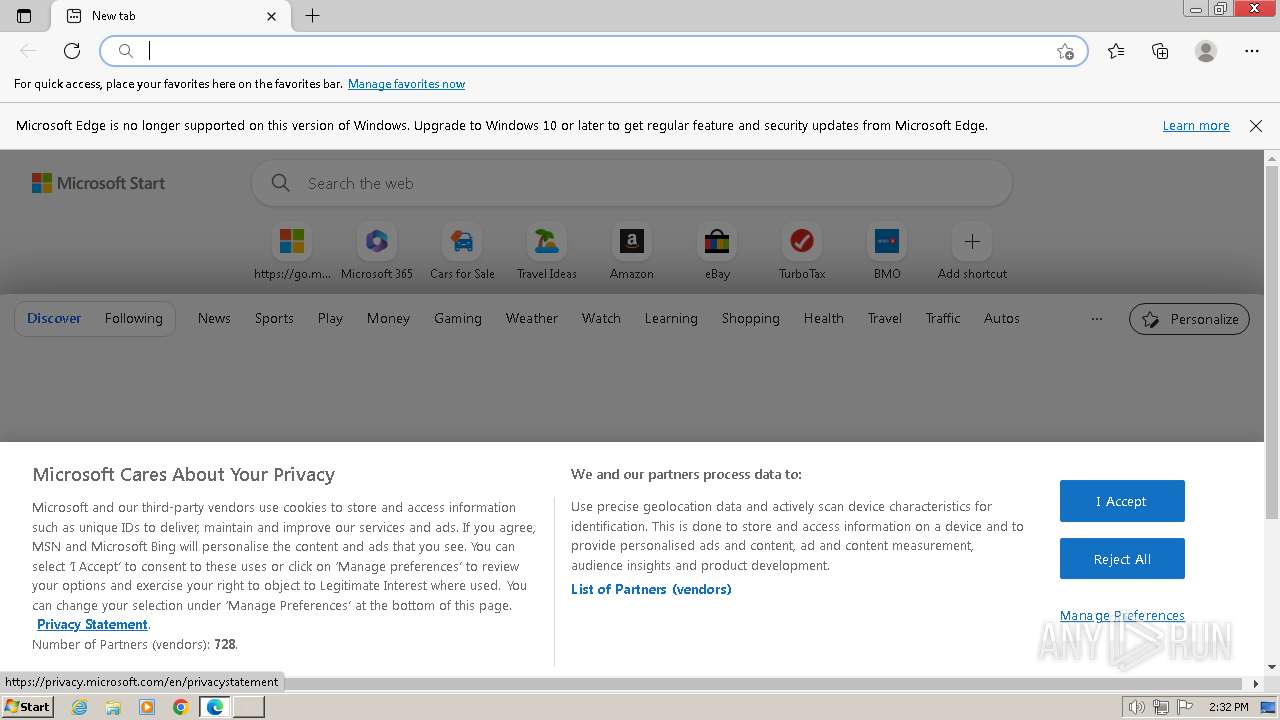
Task: Select the Microsoft Edge taskbar button
Action: point(214,707)
